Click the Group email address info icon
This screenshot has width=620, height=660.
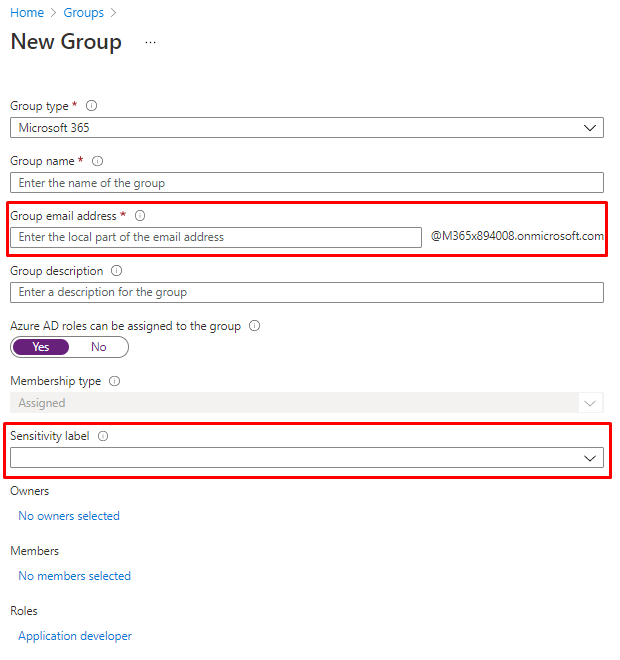pos(140,216)
